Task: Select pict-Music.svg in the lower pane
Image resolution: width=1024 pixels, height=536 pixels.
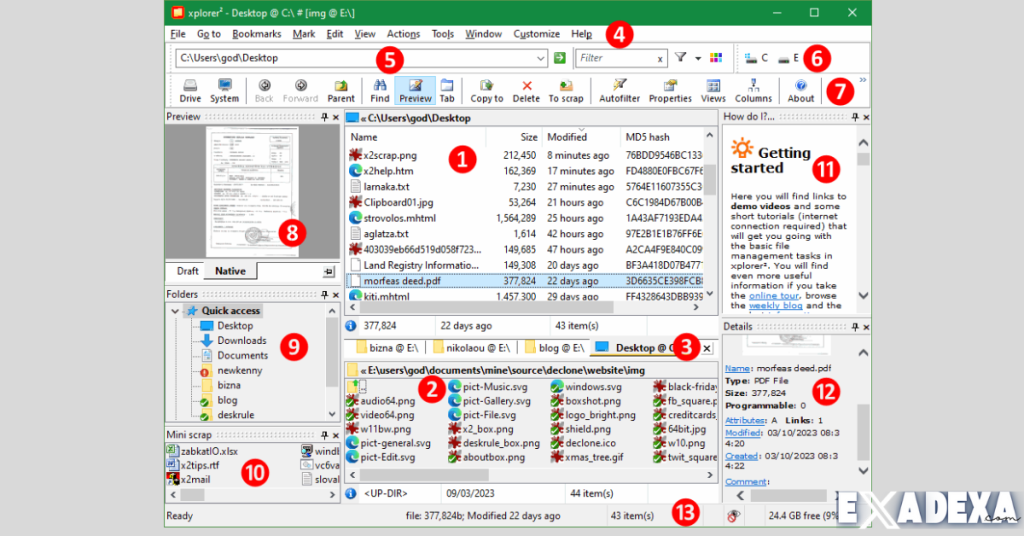Action: 494,387
